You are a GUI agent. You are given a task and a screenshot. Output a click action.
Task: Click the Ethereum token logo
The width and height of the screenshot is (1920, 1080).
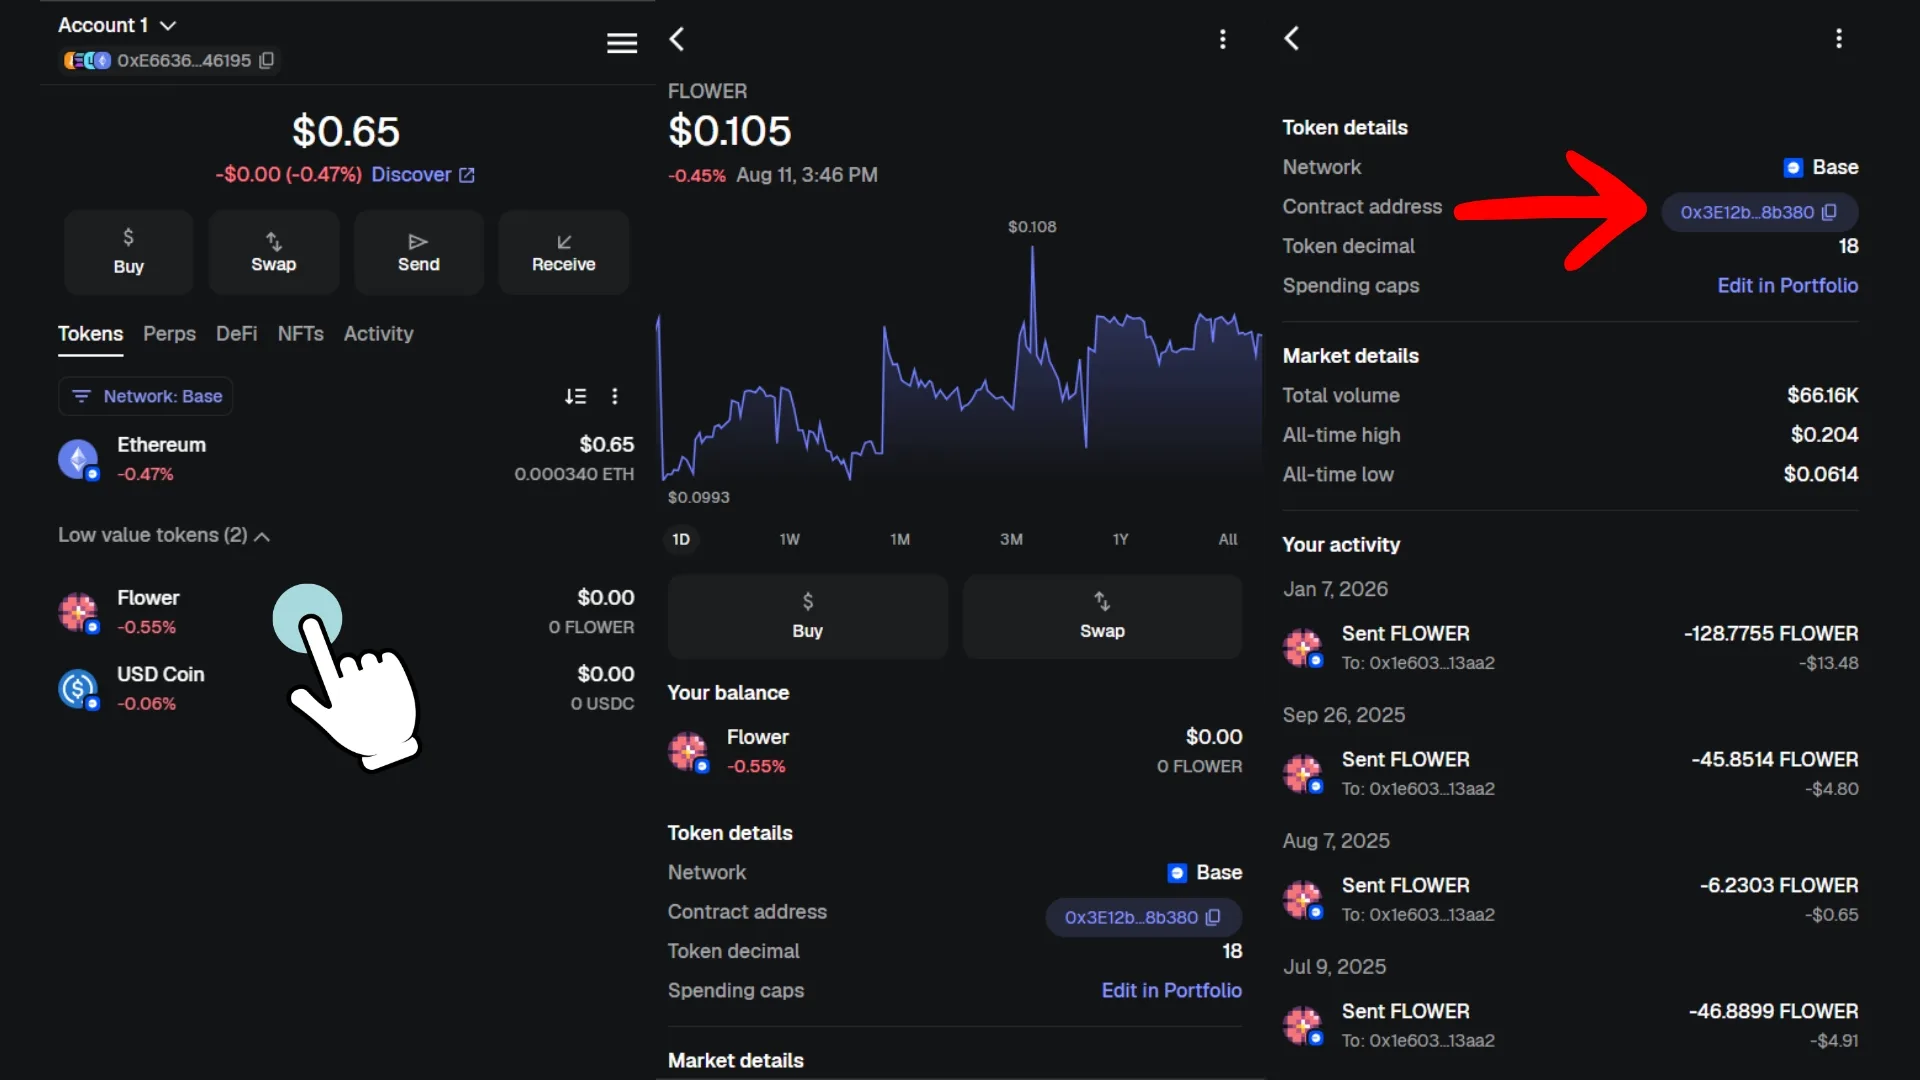78,459
